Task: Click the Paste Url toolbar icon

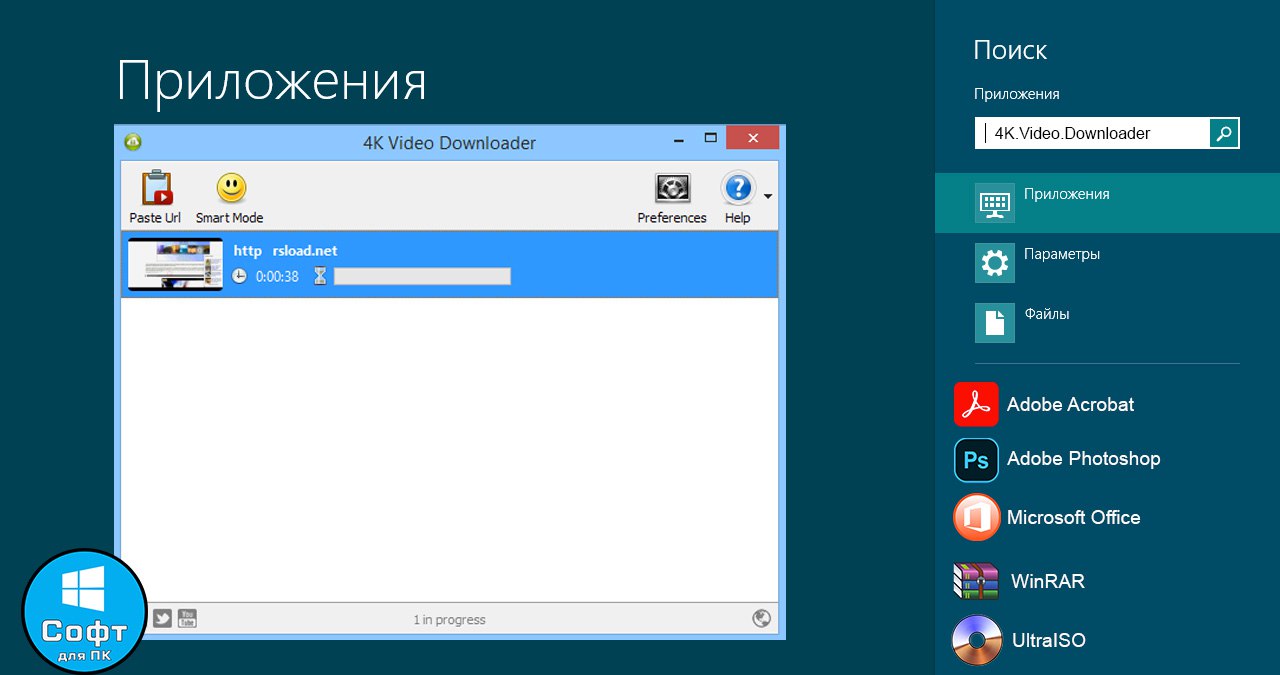Action: click(x=155, y=188)
